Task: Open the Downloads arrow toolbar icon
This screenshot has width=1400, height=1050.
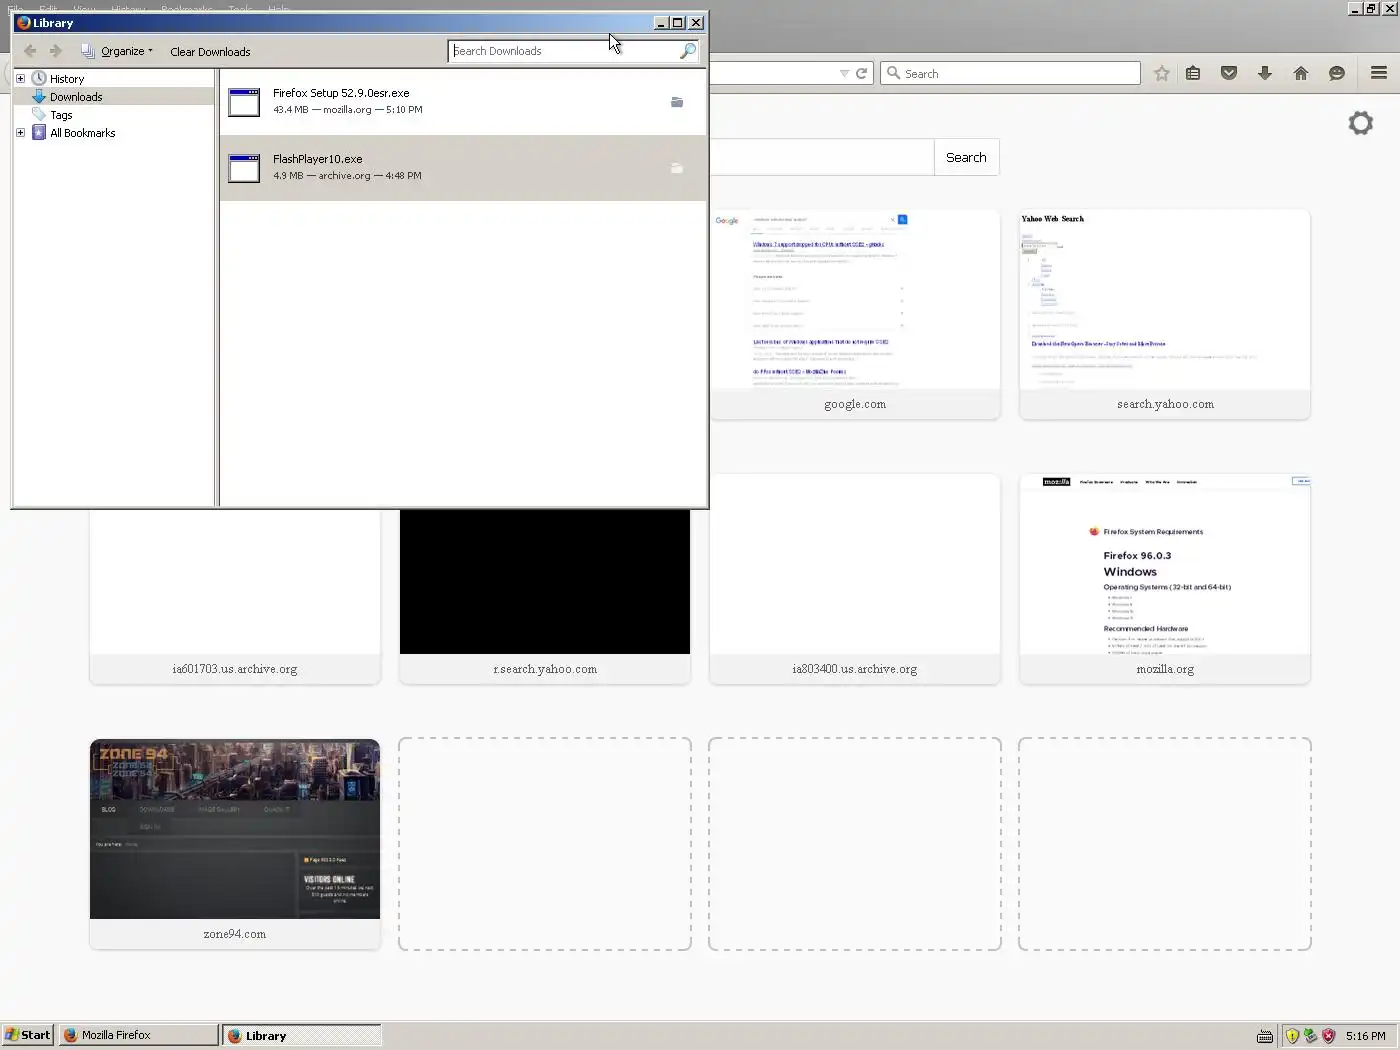Action: (1265, 73)
